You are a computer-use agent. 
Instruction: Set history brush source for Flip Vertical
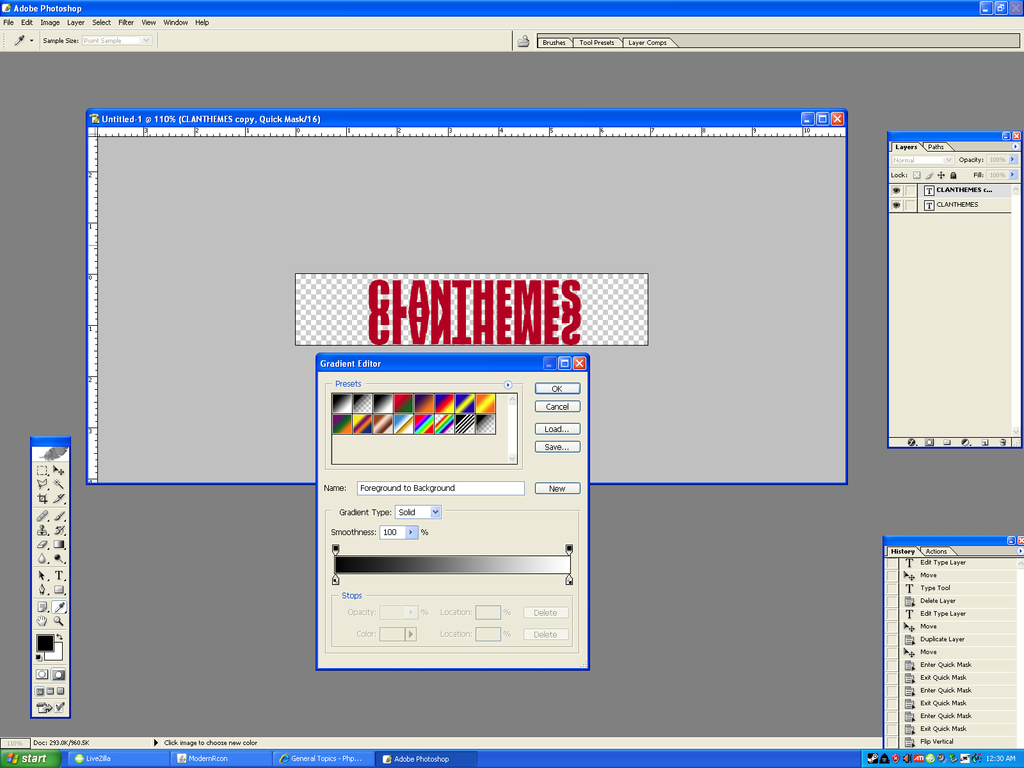click(892, 742)
